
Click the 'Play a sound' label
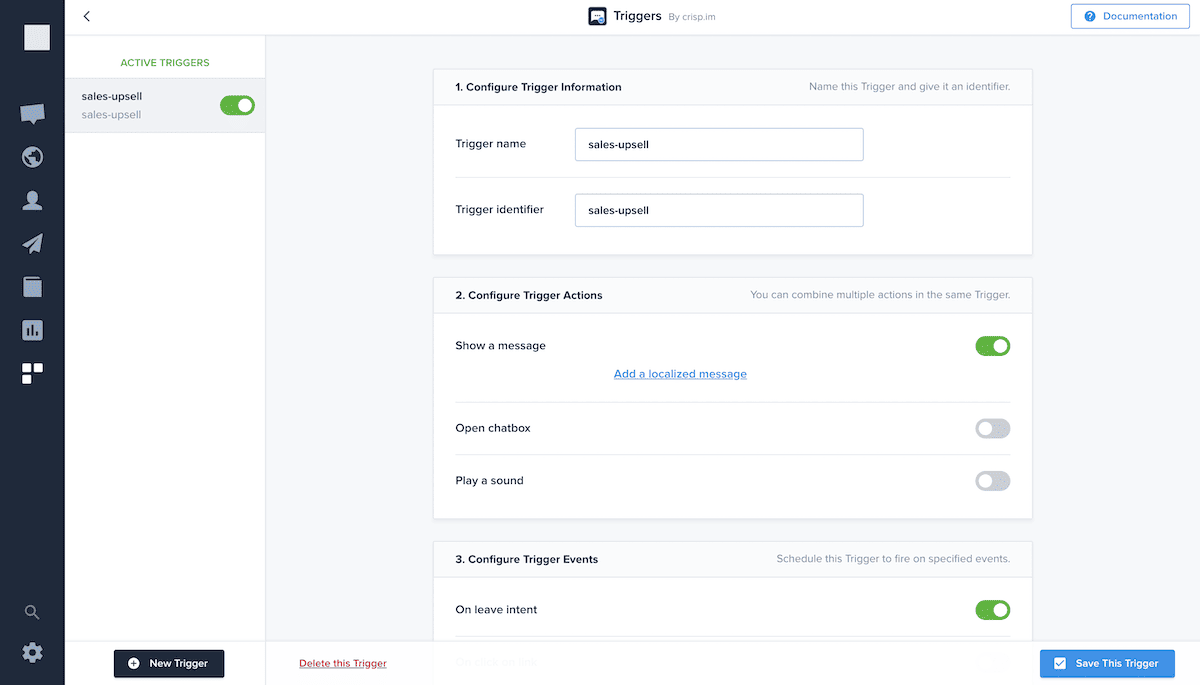tap(489, 481)
